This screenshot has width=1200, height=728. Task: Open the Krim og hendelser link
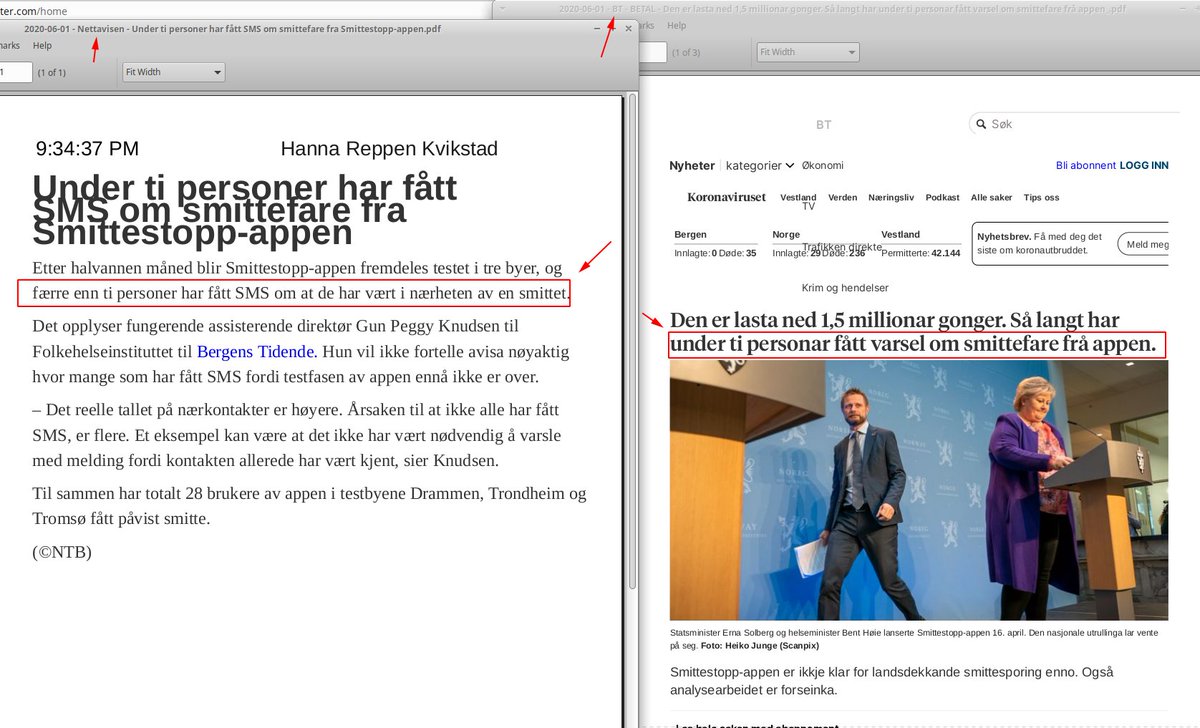(x=845, y=288)
